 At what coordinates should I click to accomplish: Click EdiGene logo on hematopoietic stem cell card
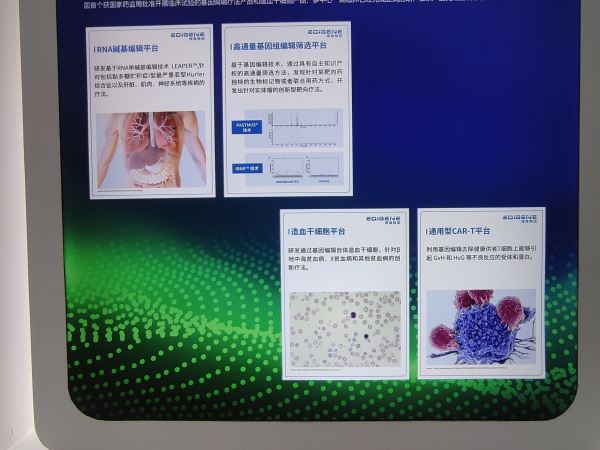383,219
